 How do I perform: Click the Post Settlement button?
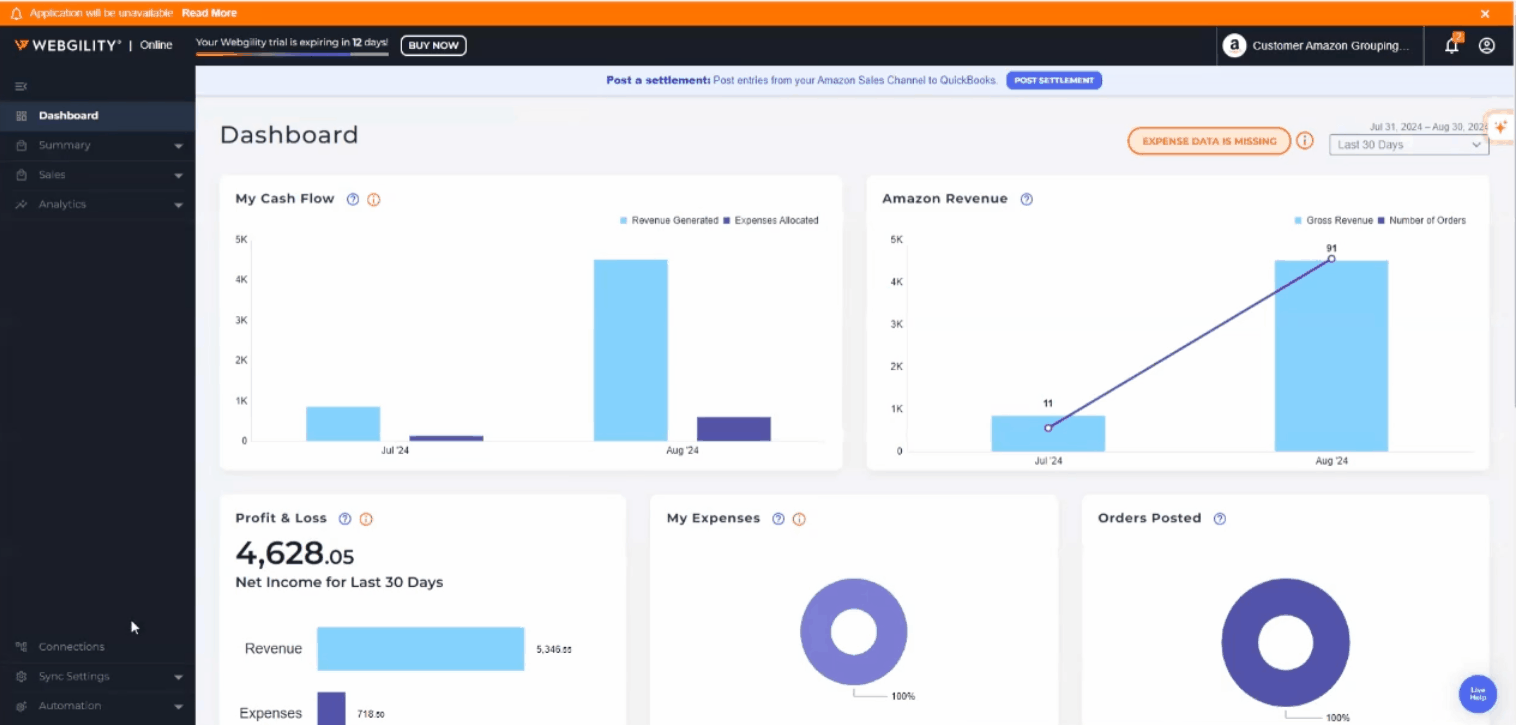click(1053, 80)
